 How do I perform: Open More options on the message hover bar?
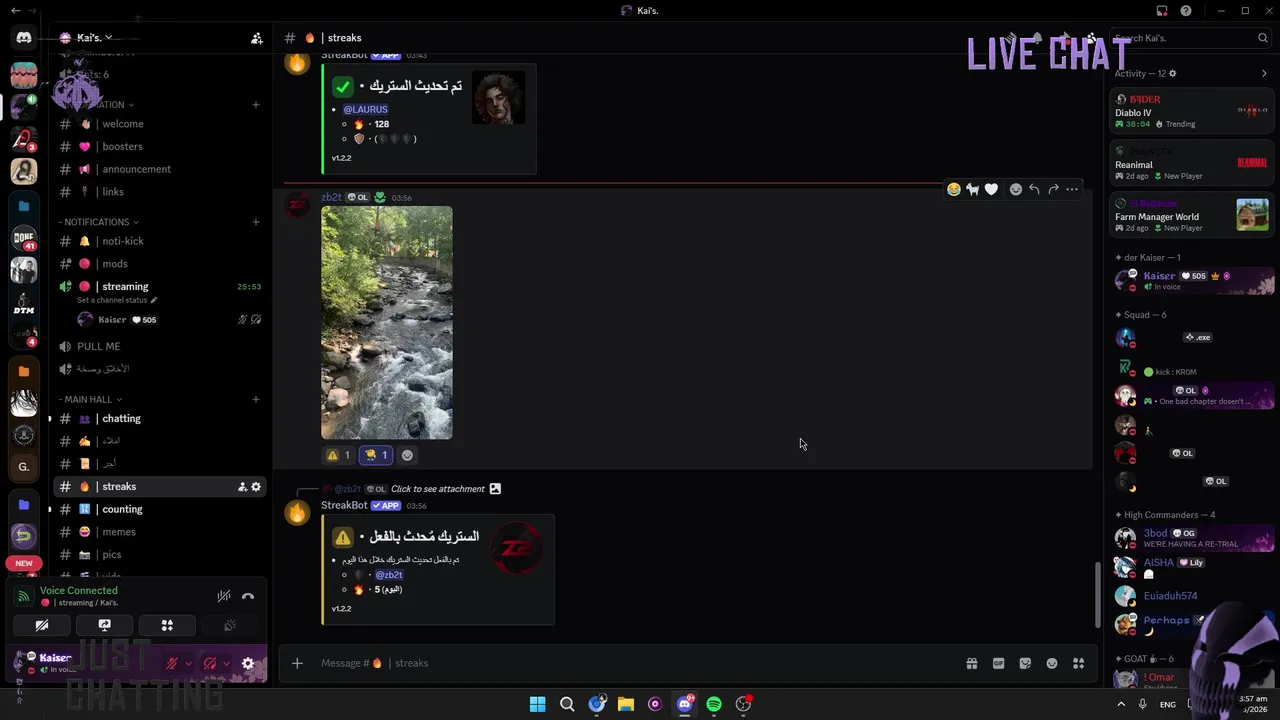click(1072, 189)
